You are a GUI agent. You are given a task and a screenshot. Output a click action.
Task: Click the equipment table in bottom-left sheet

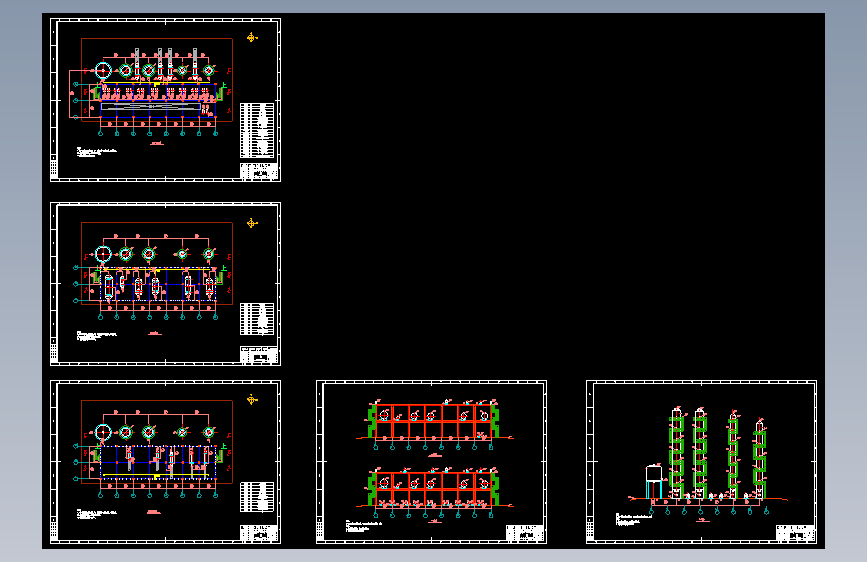pos(257,497)
